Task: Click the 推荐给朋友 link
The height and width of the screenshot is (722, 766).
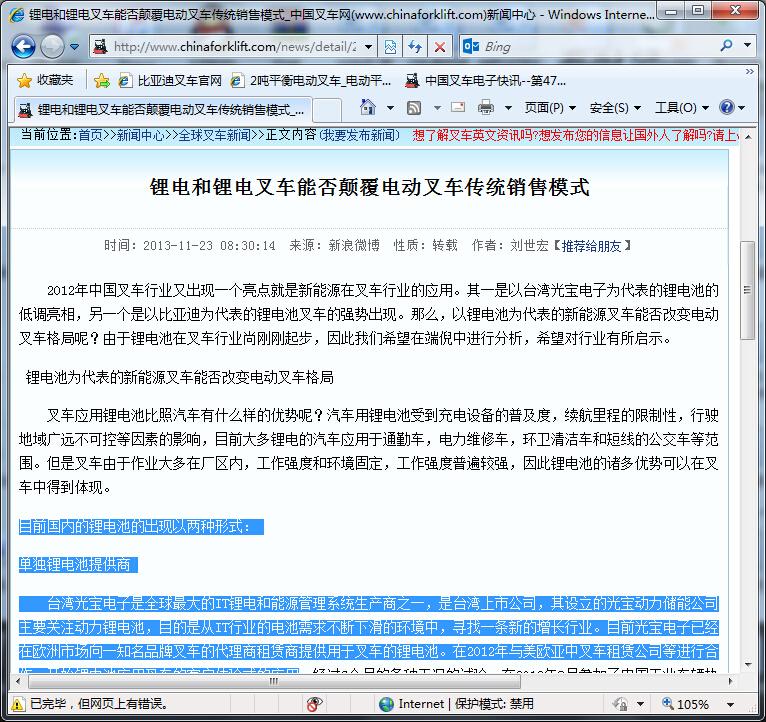Action: (591, 246)
